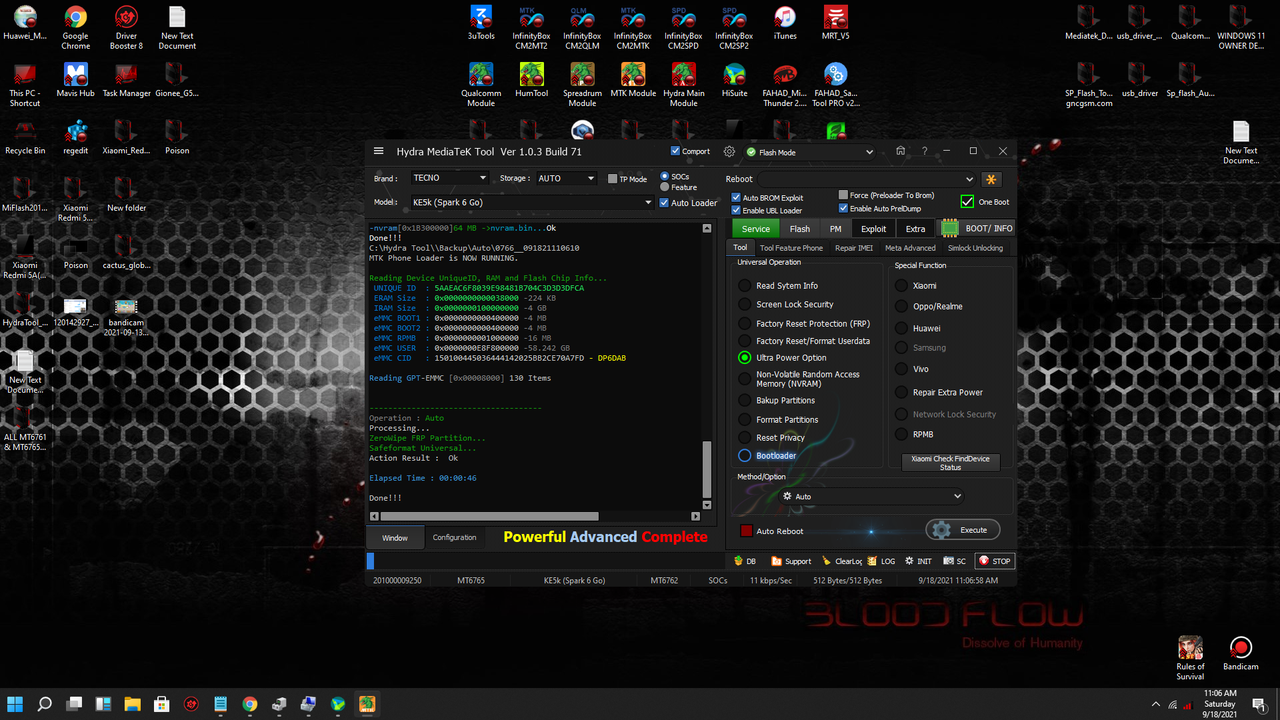Image resolution: width=1280 pixels, height=720 pixels.
Task: Click the Execute button
Action: 962,530
